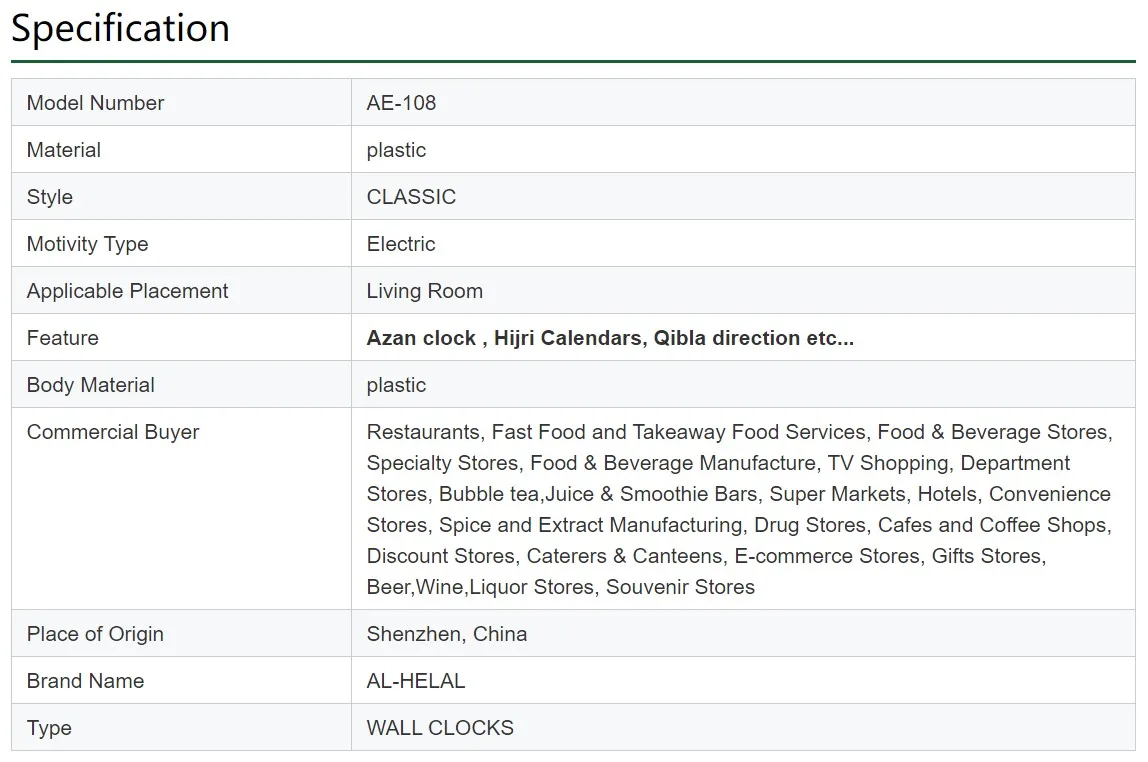Click the Feature row label
Image resolution: width=1148 pixels, height=762 pixels.
click(62, 338)
